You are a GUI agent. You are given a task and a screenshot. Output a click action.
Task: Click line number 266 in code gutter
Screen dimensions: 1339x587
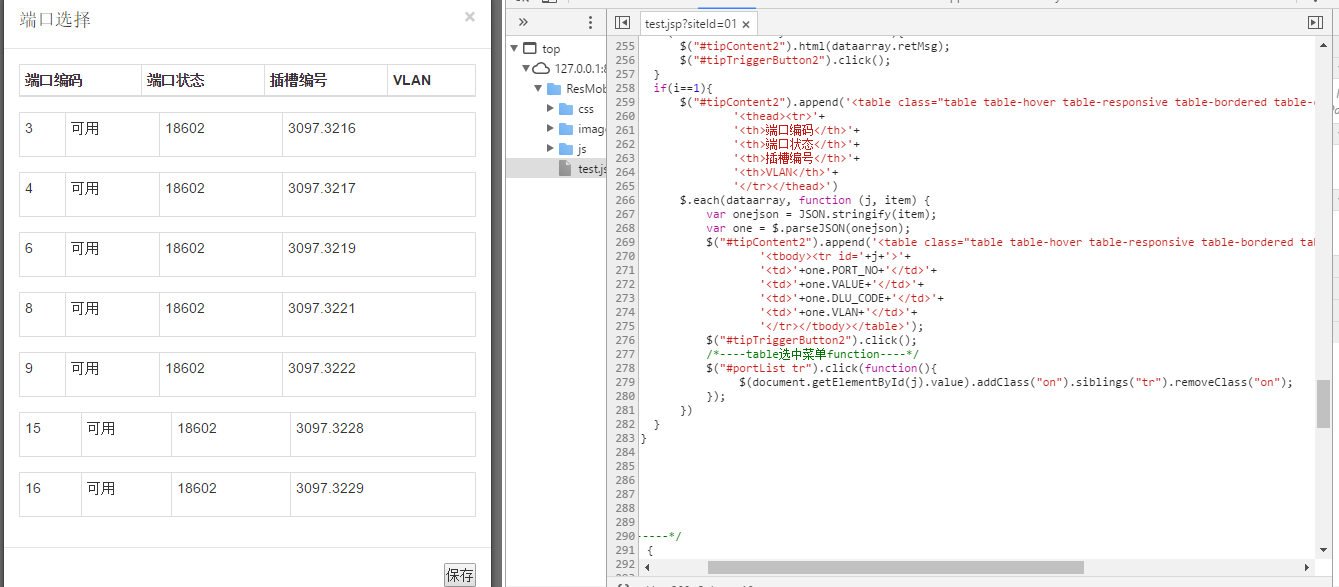tap(624, 200)
